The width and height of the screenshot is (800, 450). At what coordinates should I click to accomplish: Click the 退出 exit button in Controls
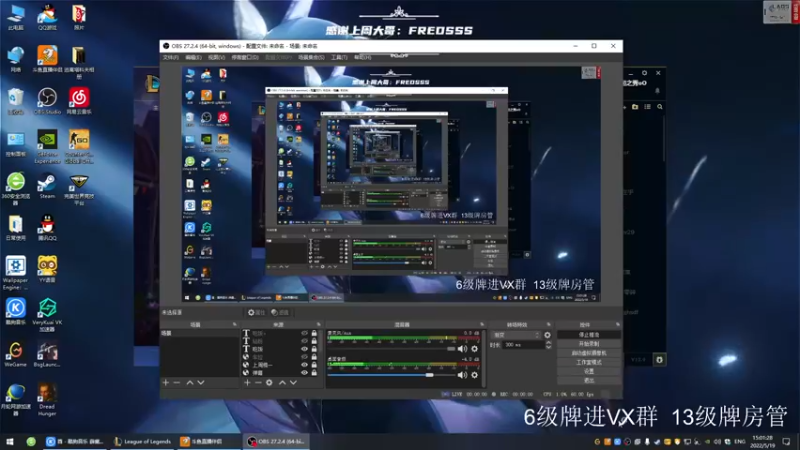589,381
